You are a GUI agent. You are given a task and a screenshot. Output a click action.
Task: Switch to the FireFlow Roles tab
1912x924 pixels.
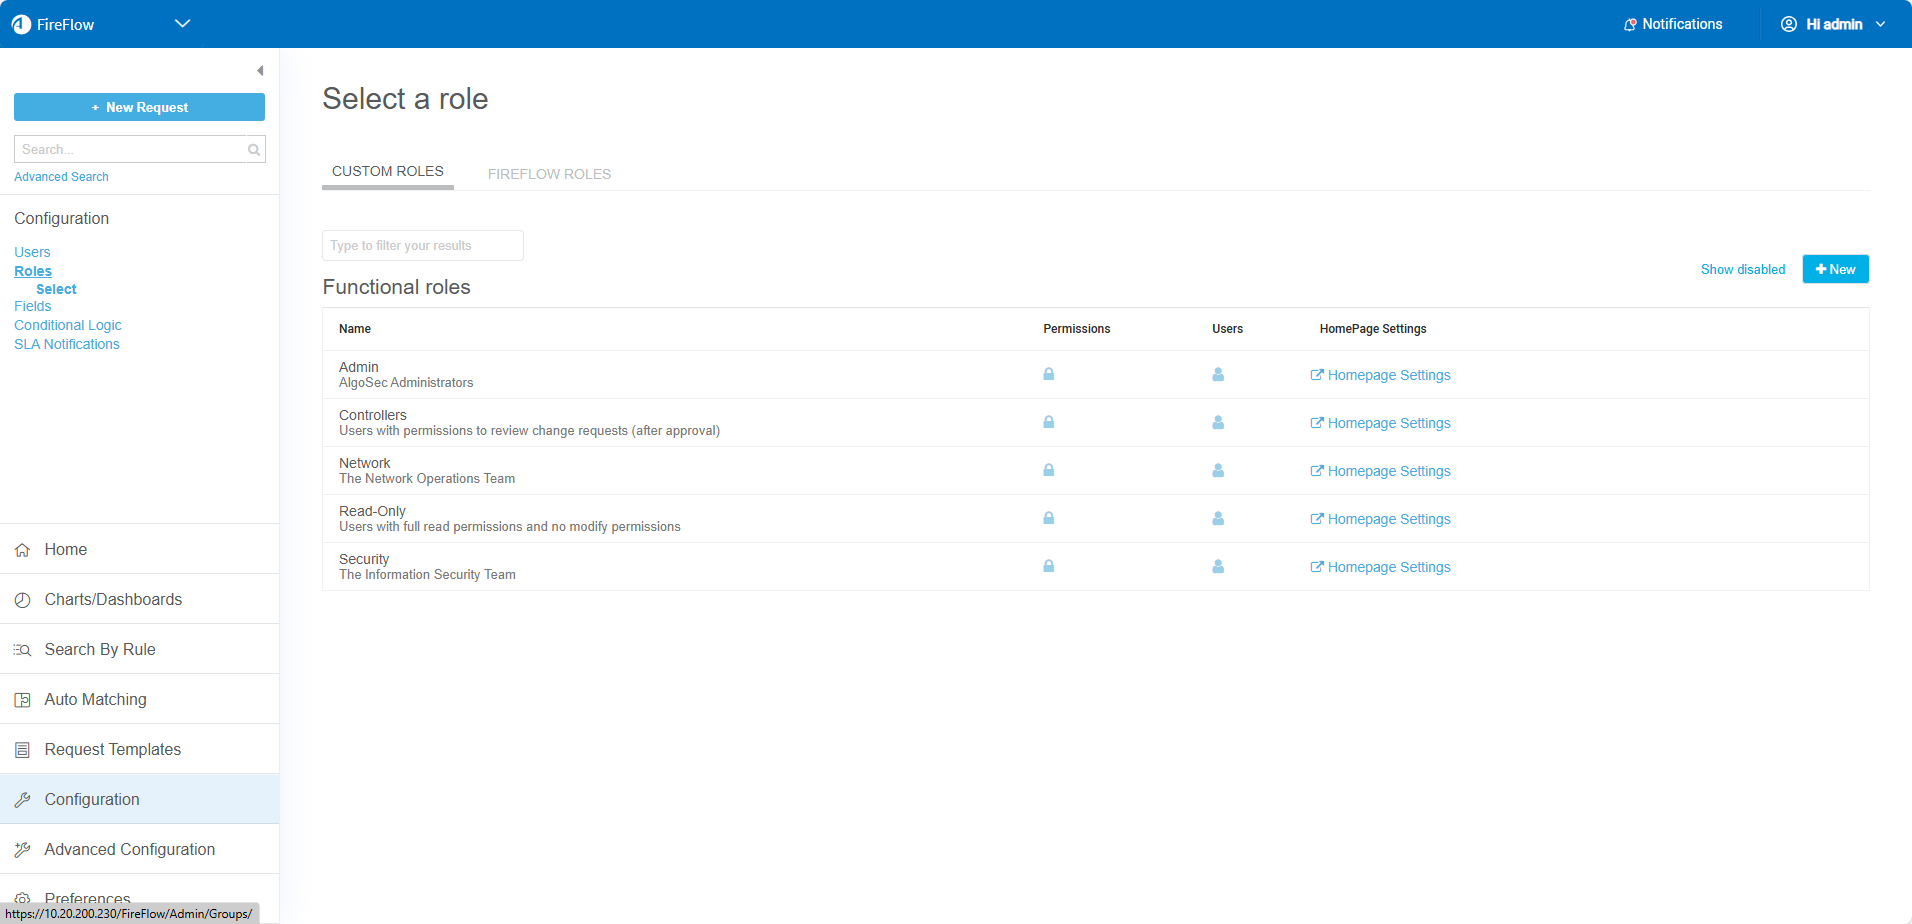[x=549, y=174]
